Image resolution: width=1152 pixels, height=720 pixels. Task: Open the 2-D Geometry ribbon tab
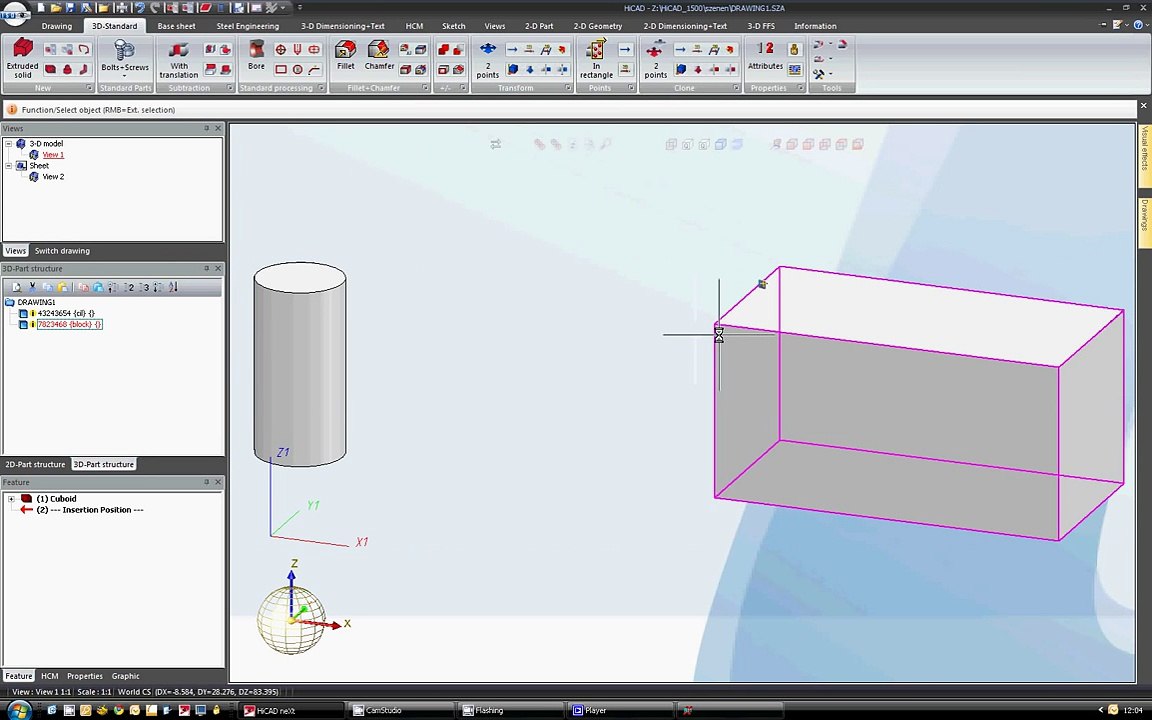(x=598, y=26)
